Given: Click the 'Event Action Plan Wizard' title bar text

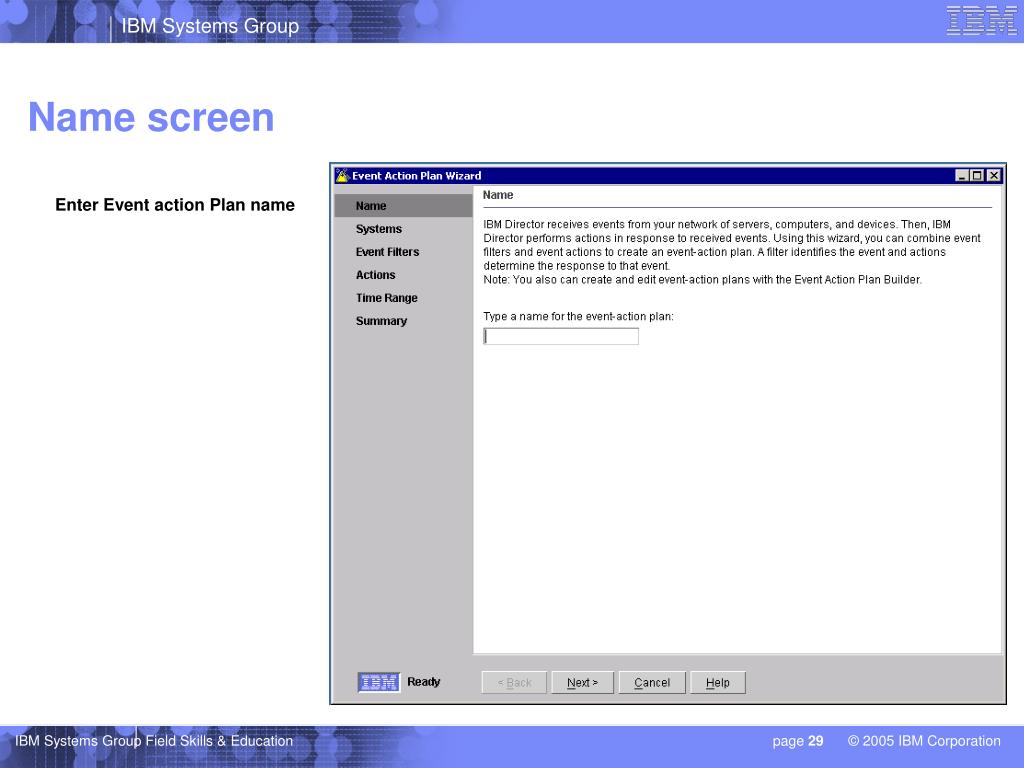Looking at the screenshot, I should click(x=417, y=176).
